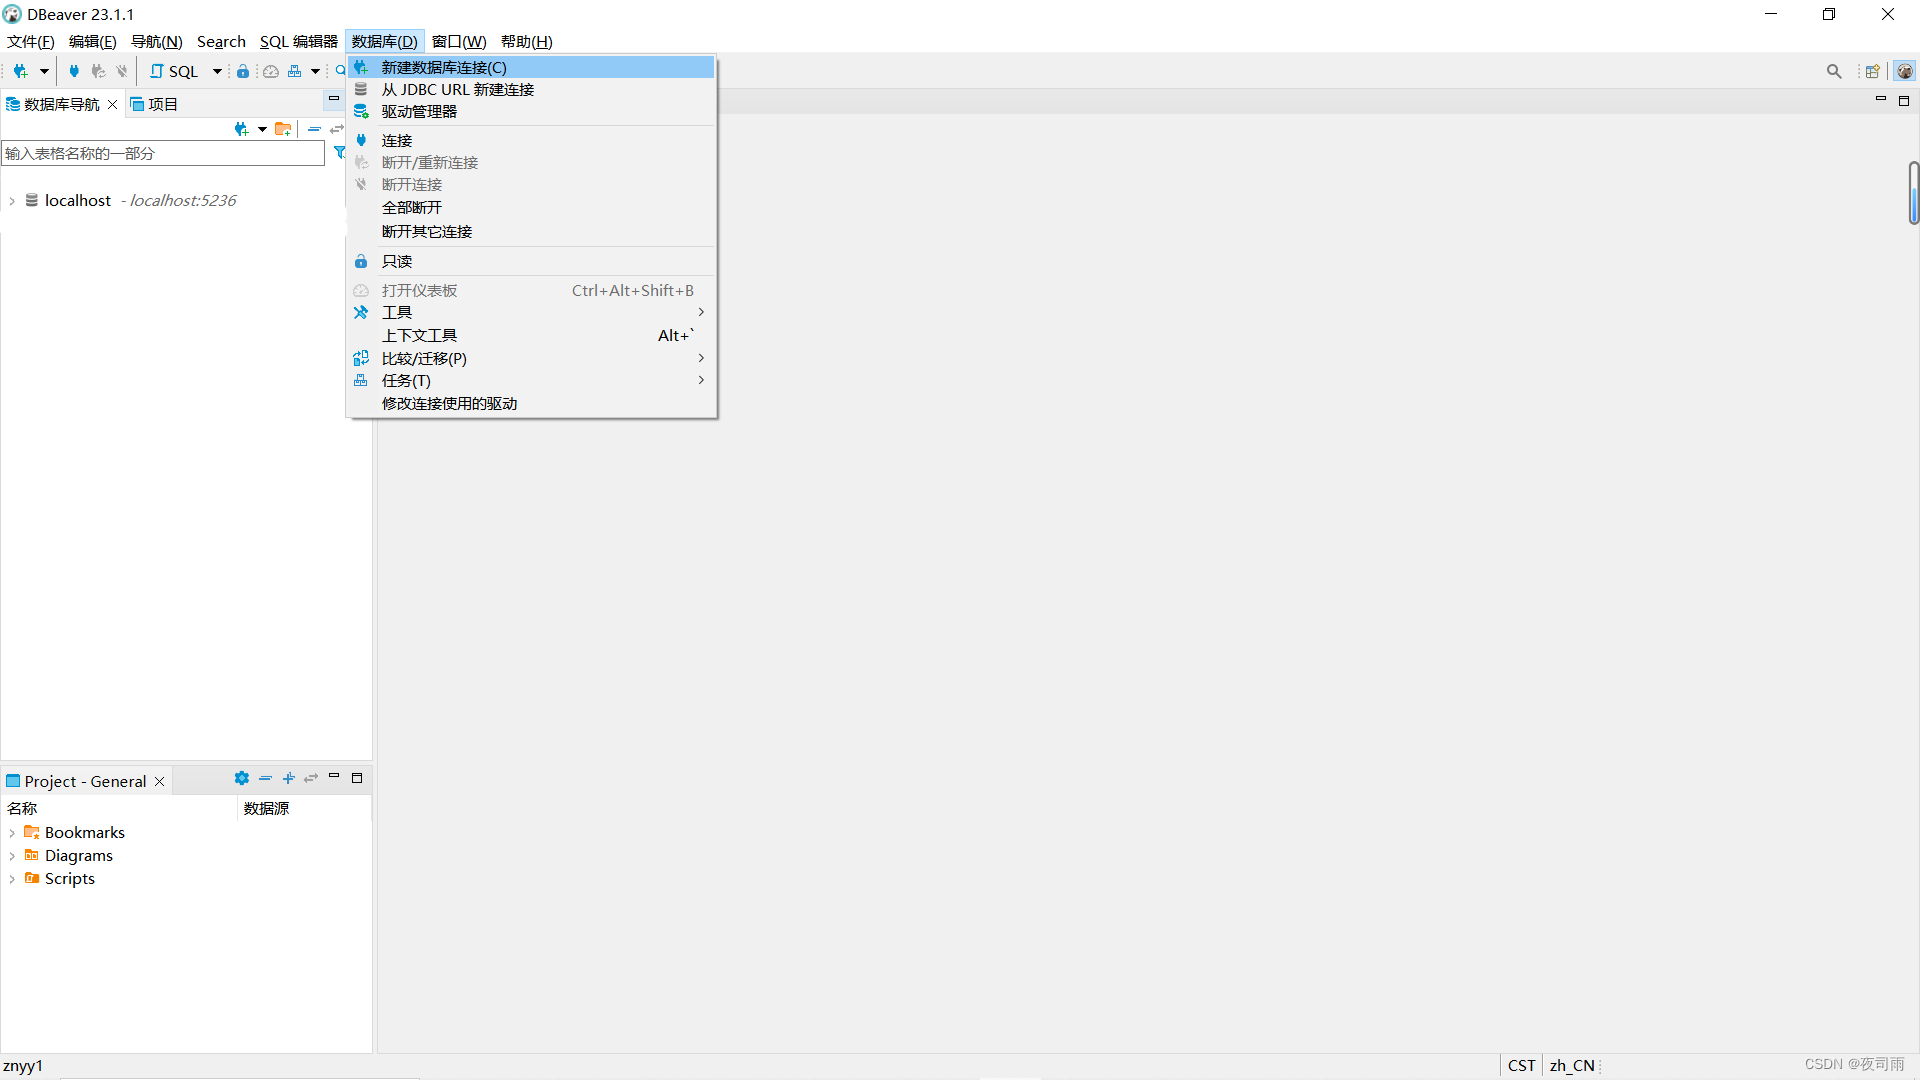This screenshot has width=1920, height=1080.
Task: Select the Scripts folder in project
Action: pos(69,878)
